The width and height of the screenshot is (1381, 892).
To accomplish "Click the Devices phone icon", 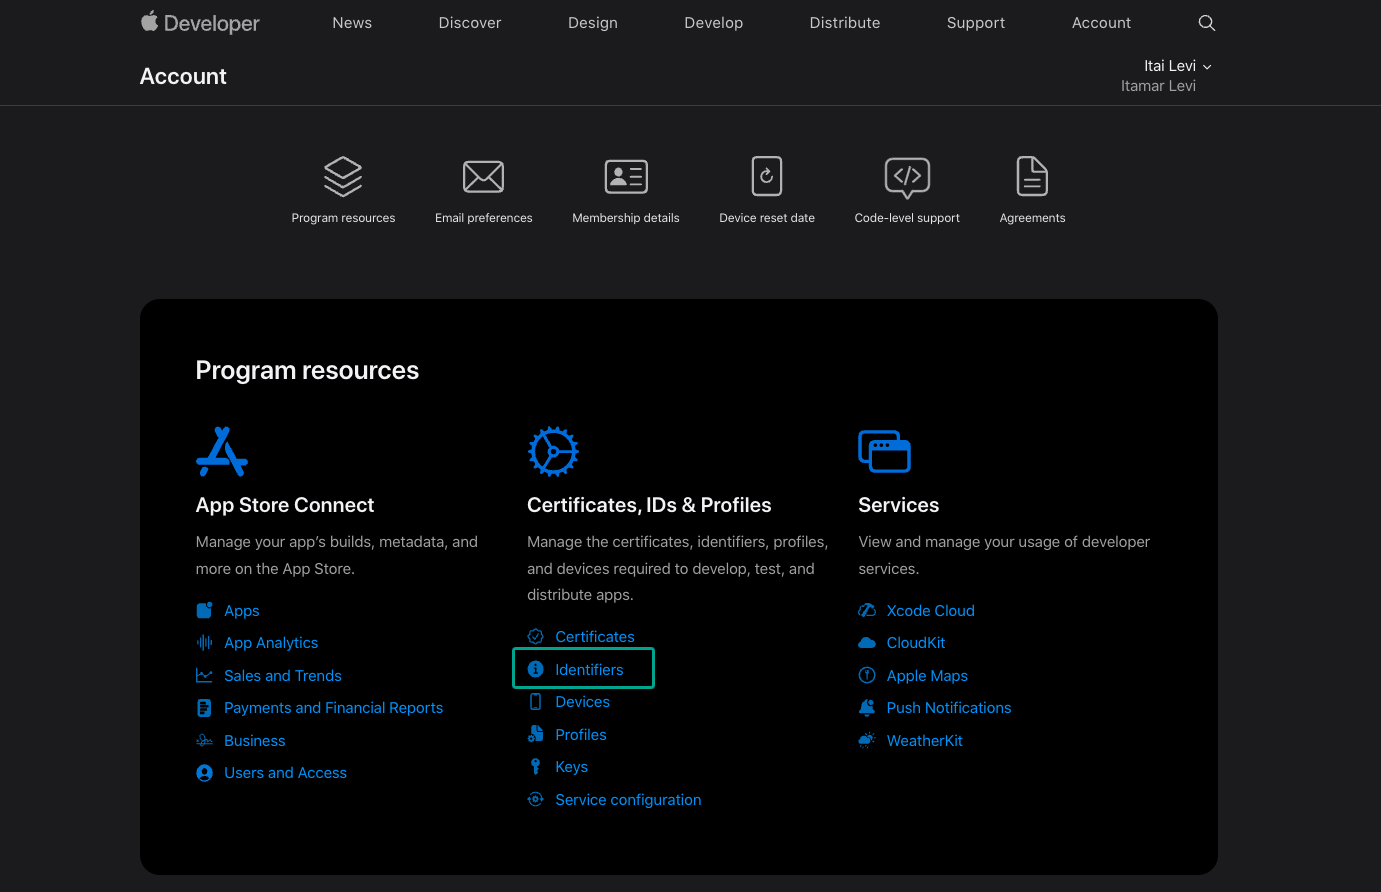I will (536, 701).
